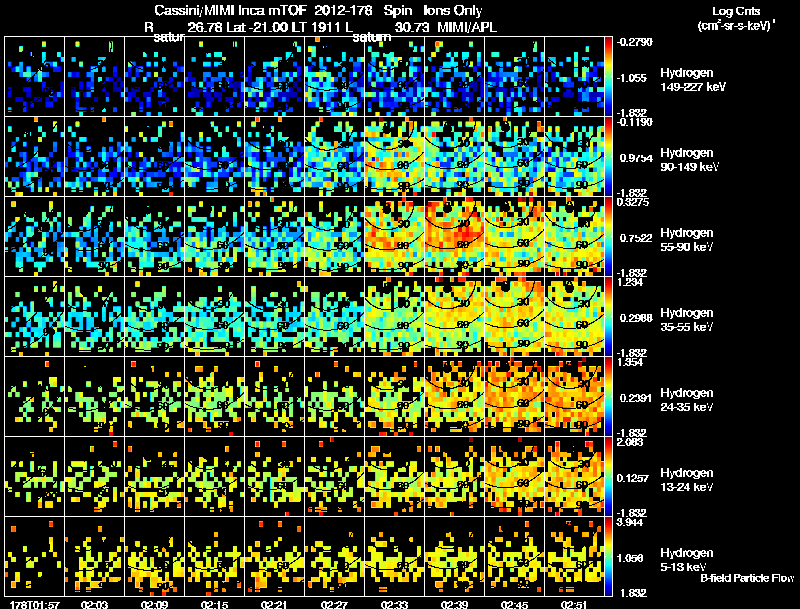Click the 02:21 time axis label
This screenshot has height=609, width=800.
point(274,605)
